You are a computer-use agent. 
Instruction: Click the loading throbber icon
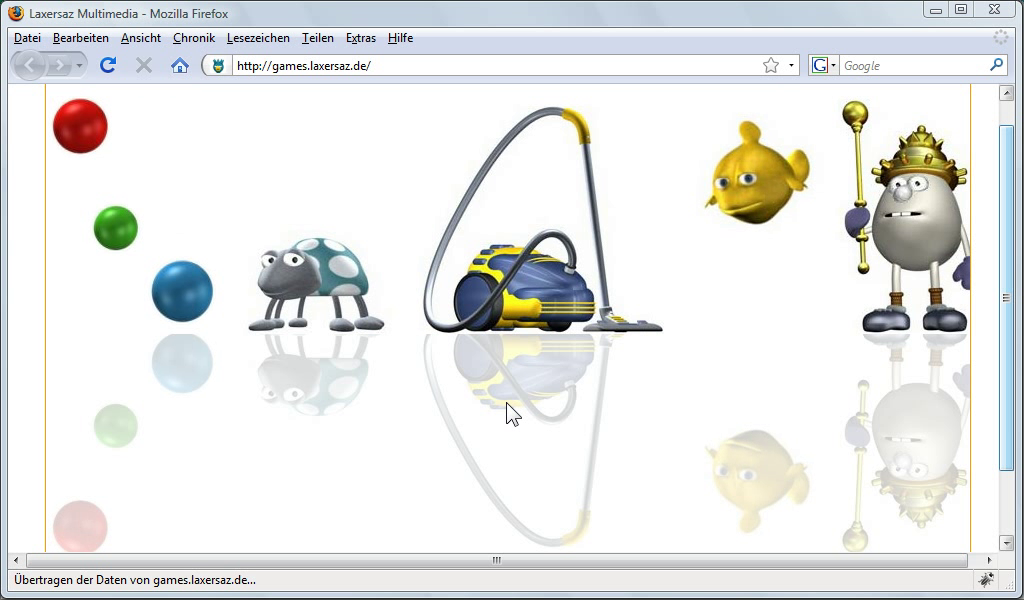tap(1000, 37)
